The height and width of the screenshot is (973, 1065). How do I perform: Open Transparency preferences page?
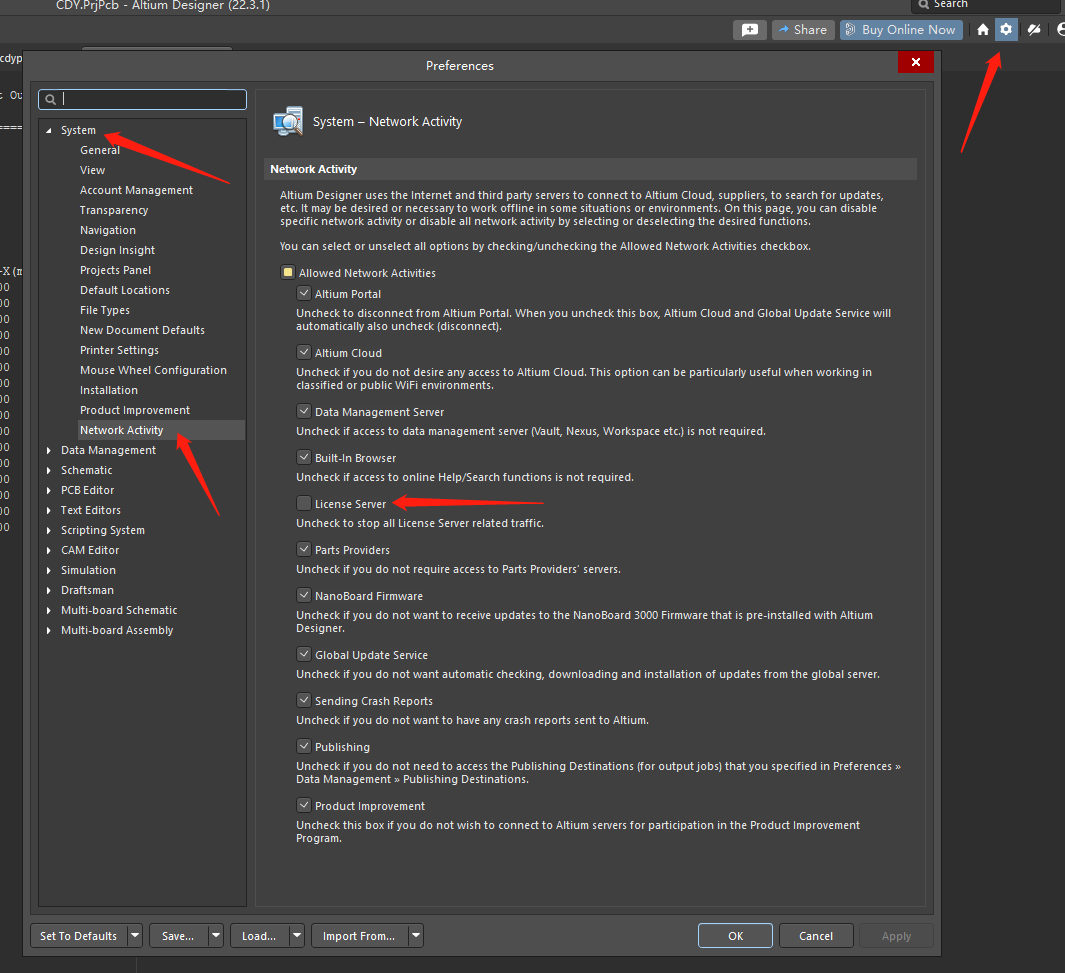(113, 210)
